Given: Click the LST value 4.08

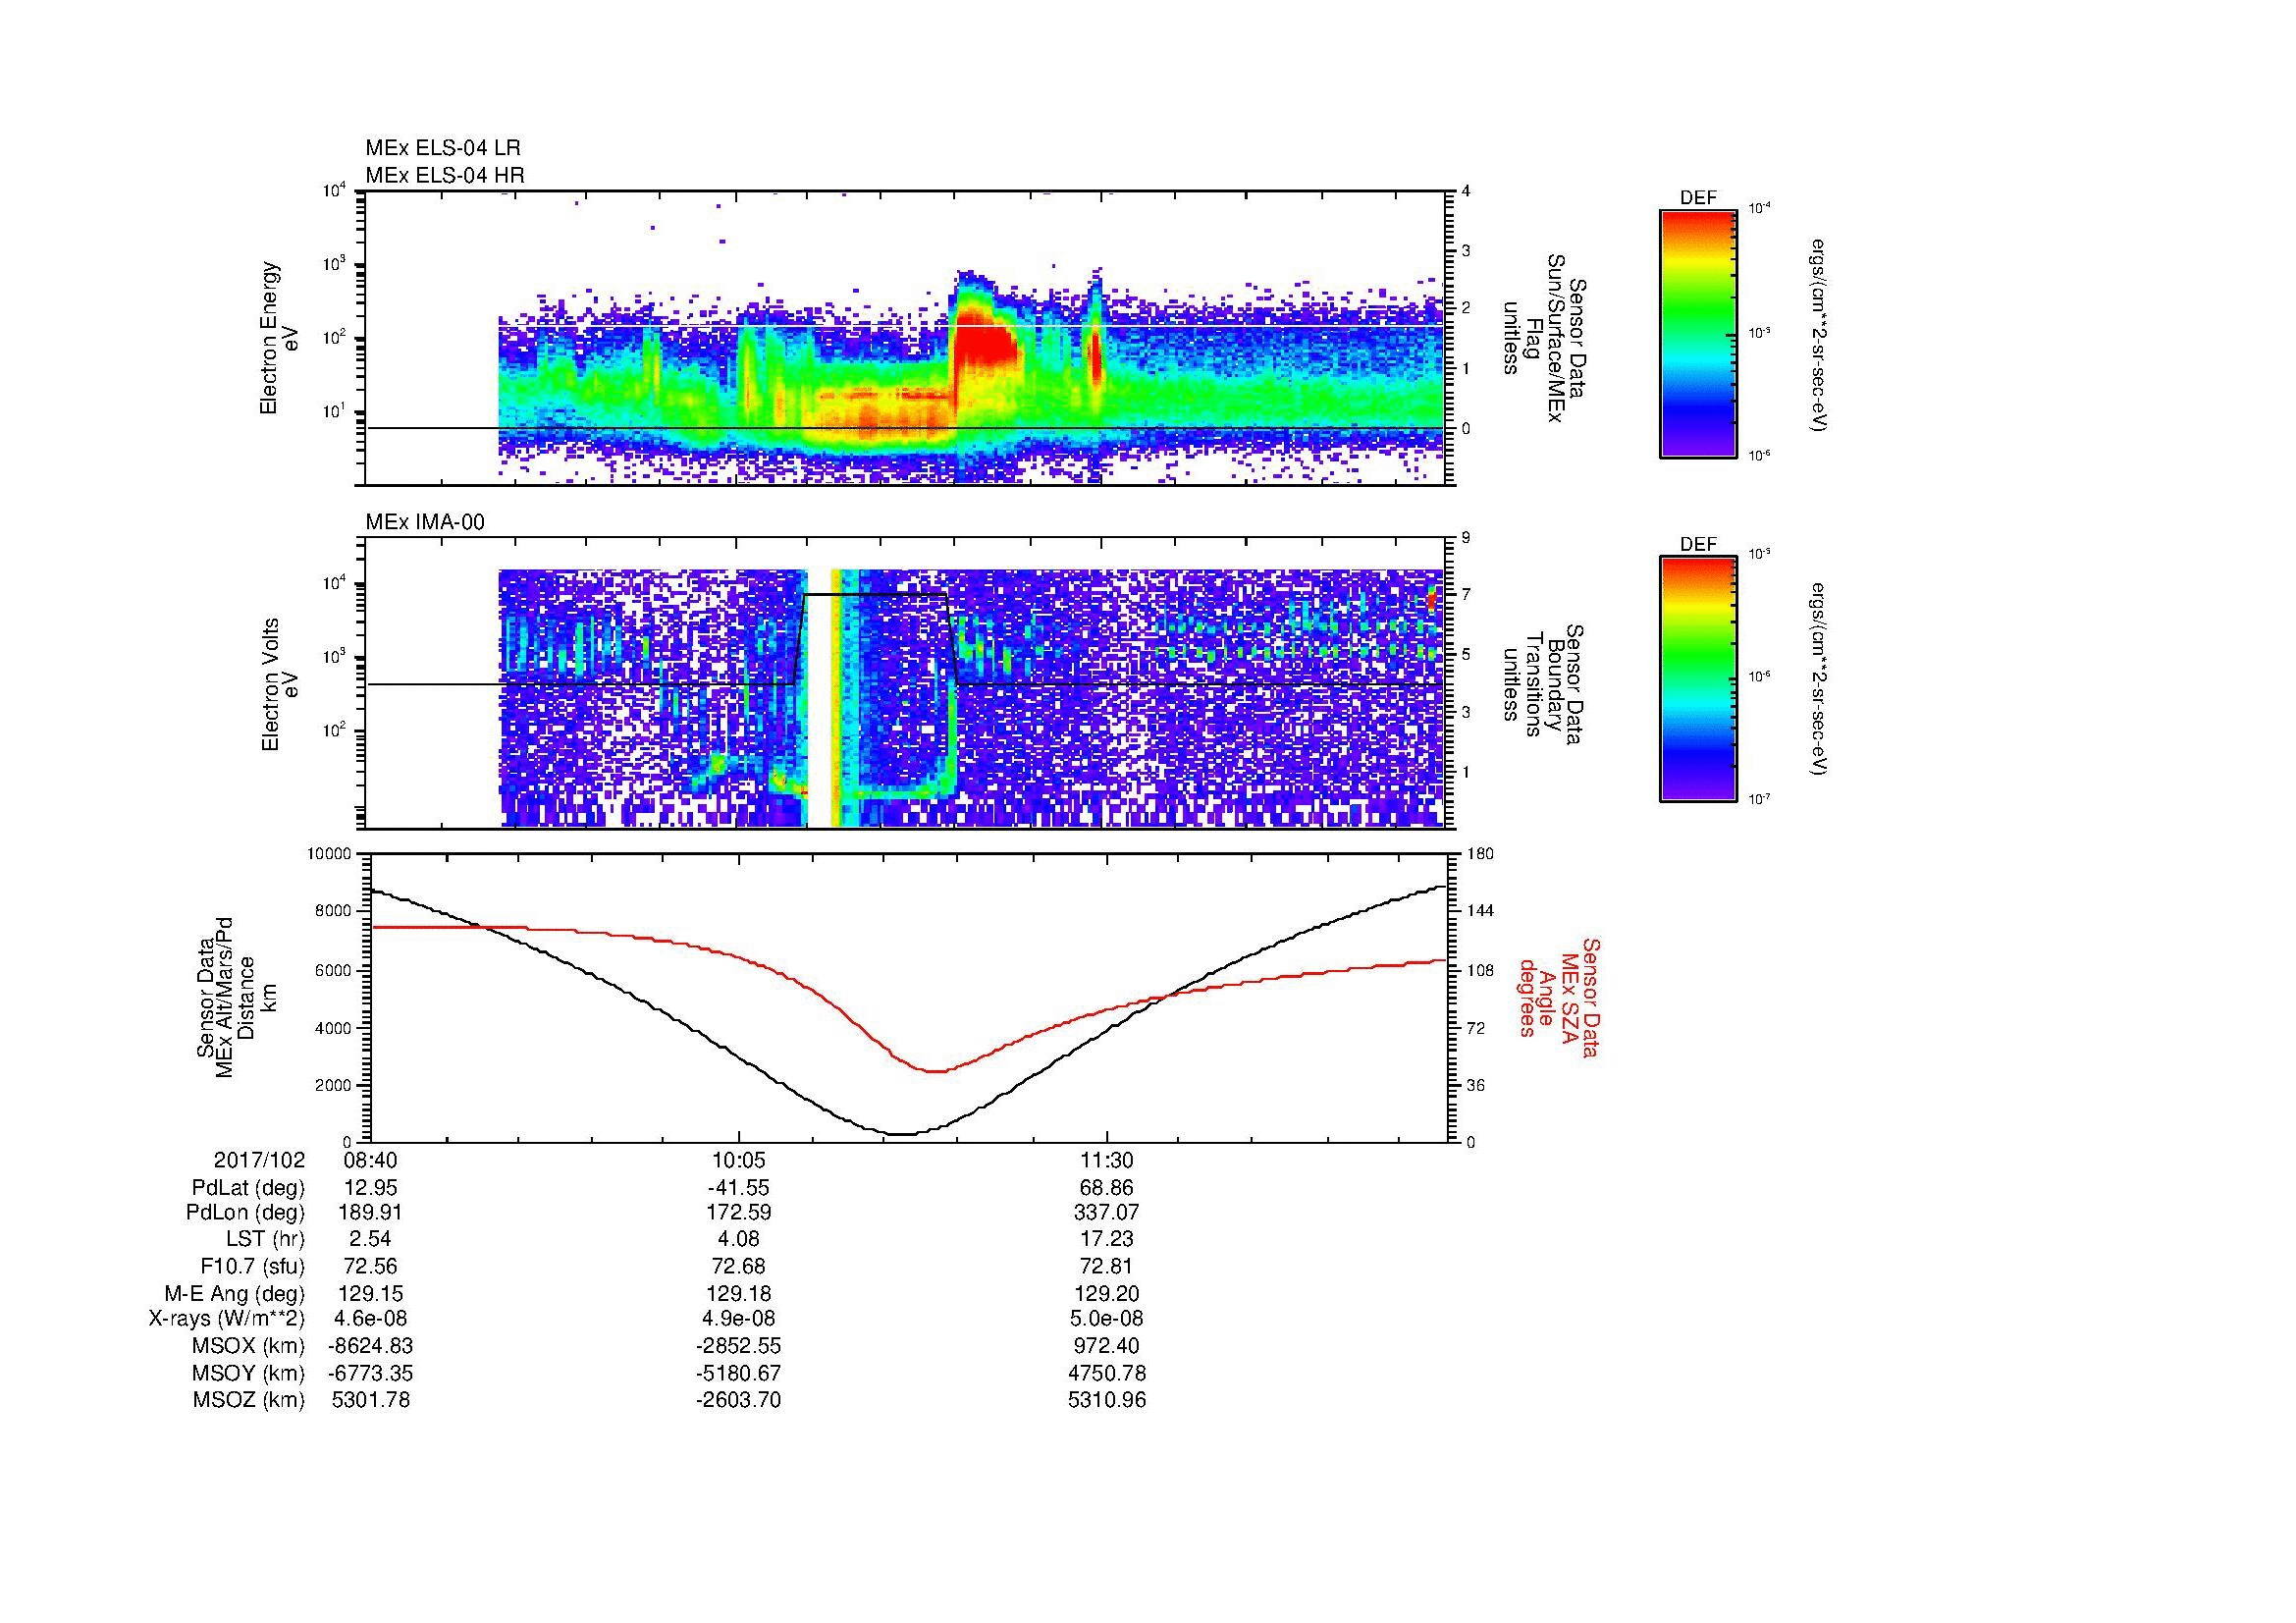Looking at the screenshot, I should [738, 1240].
